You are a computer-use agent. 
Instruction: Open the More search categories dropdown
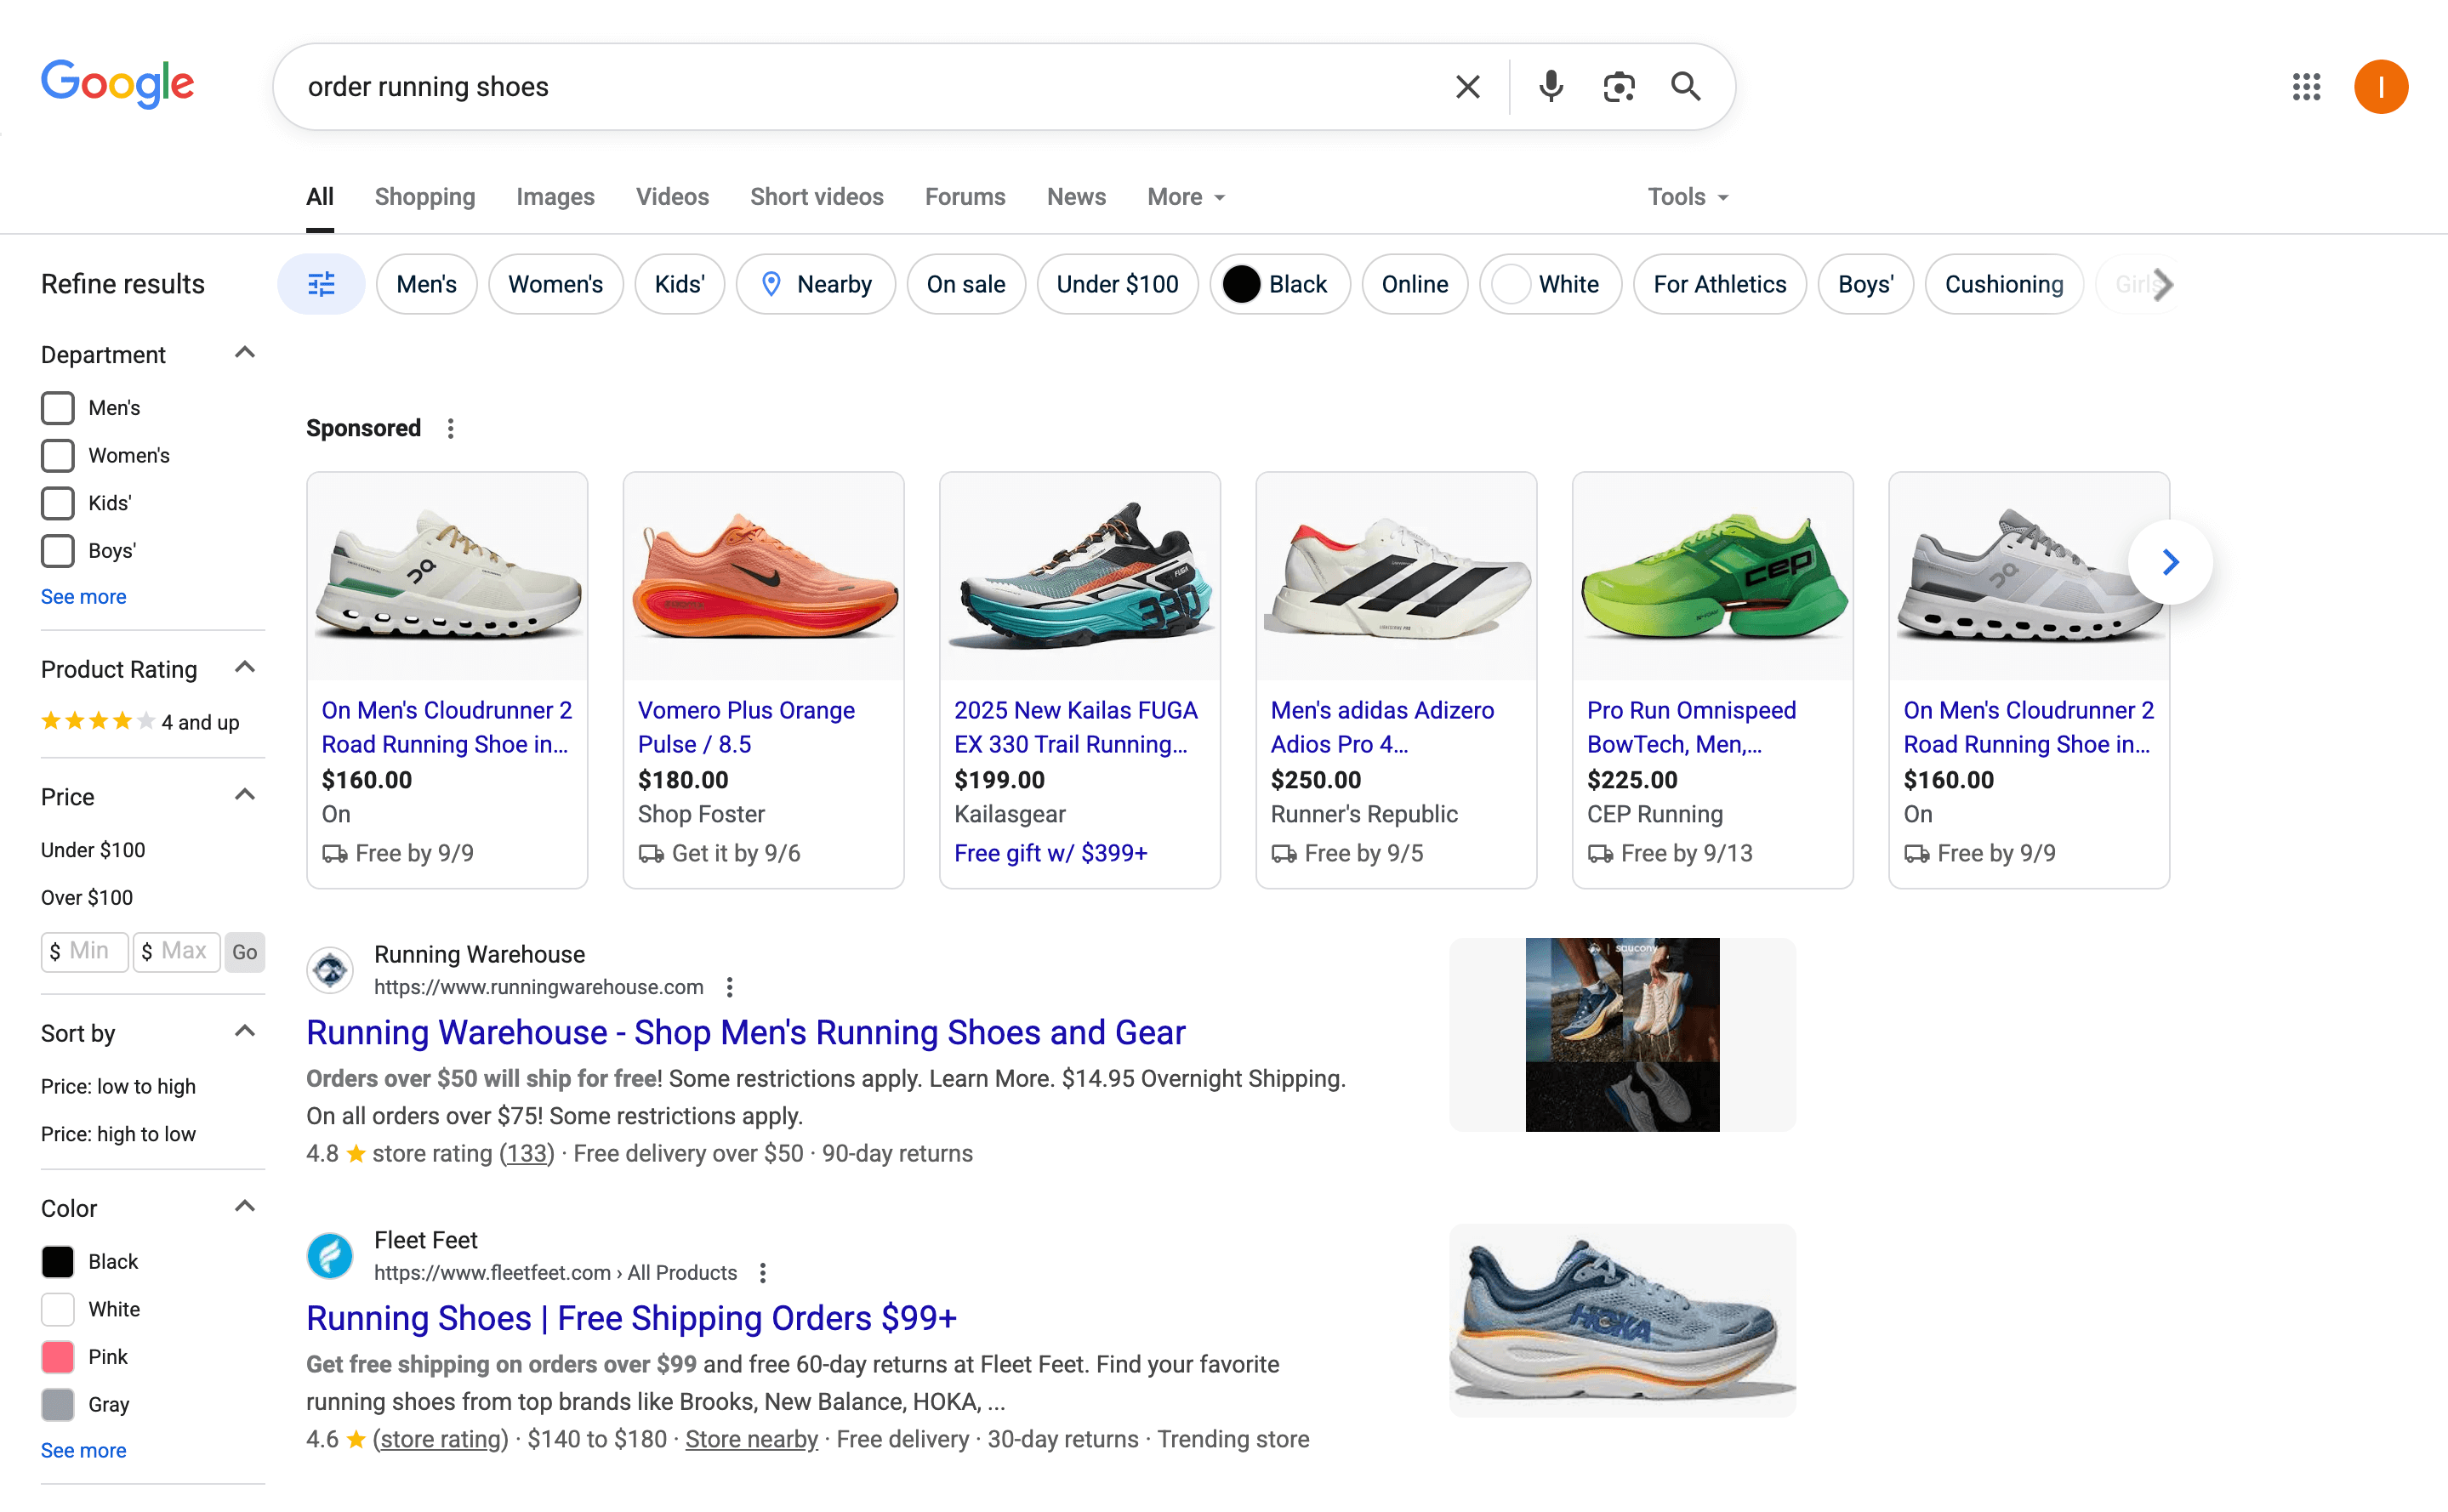click(1186, 197)
